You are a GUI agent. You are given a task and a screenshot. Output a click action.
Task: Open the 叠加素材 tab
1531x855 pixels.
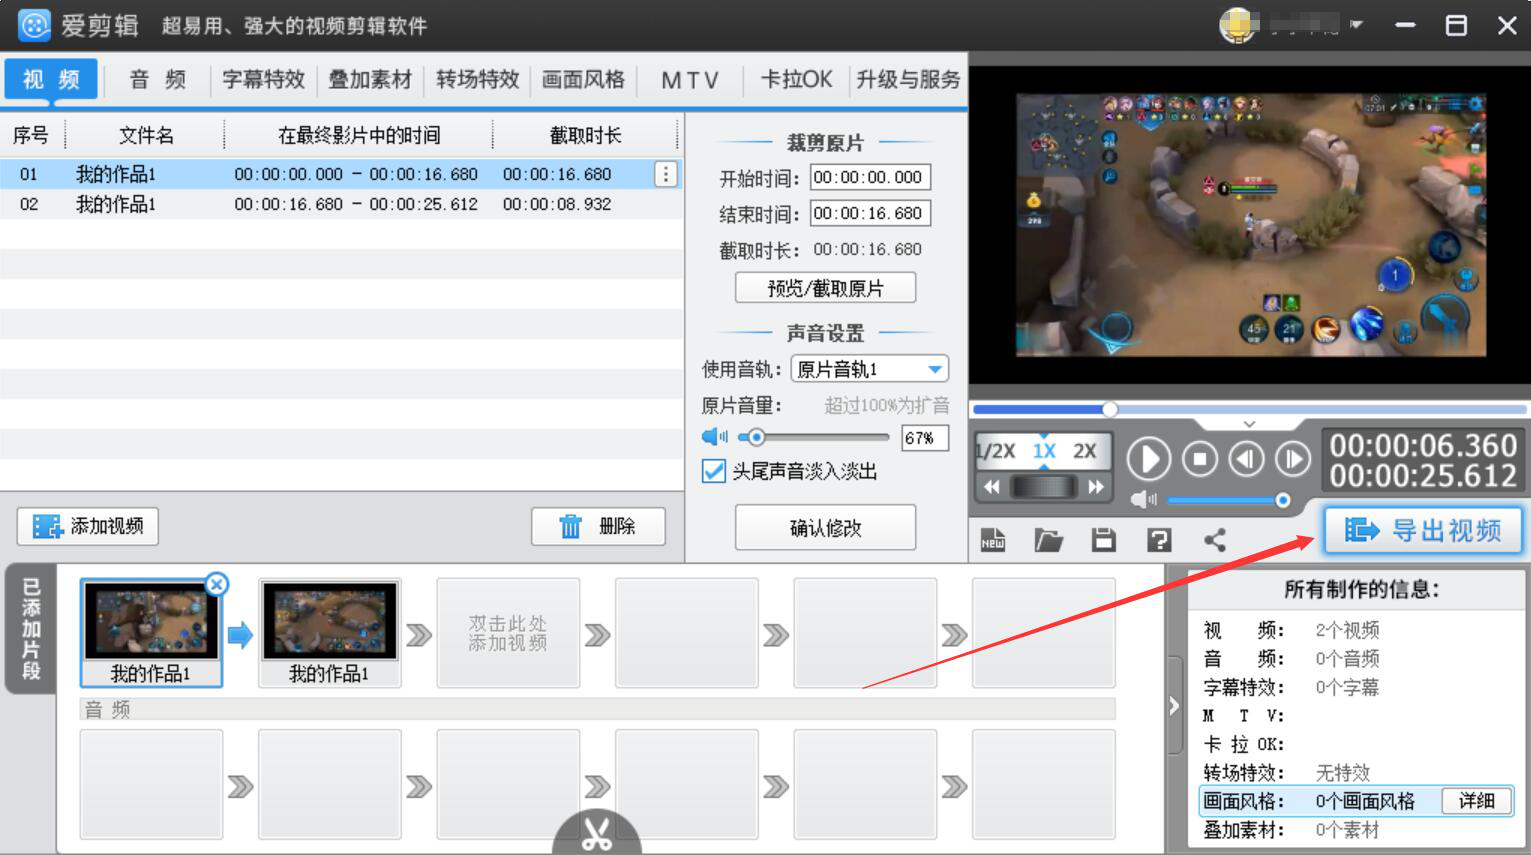click(x=370, y=79)
